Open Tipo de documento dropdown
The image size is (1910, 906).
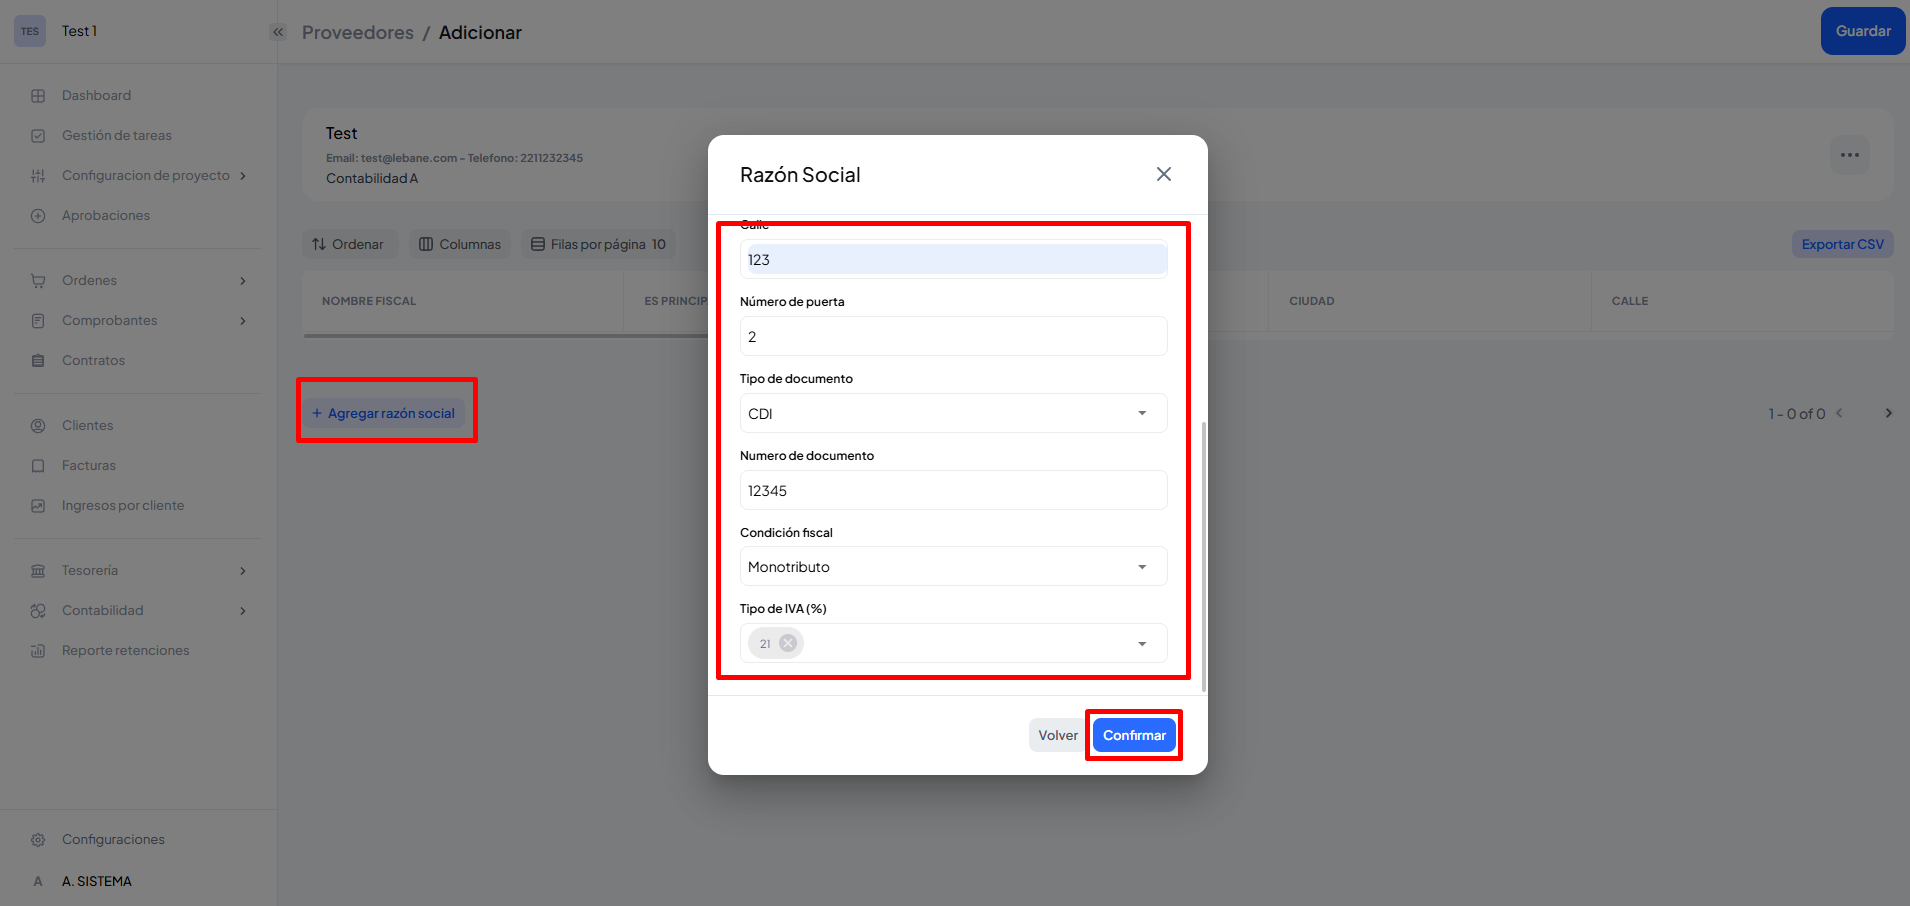click(x=1142, y=413)
